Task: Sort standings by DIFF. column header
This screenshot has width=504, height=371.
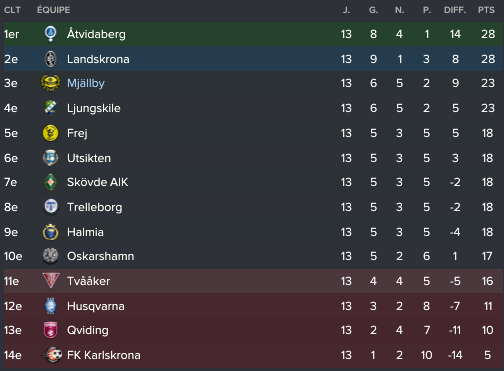Action: tap(455, 10)
